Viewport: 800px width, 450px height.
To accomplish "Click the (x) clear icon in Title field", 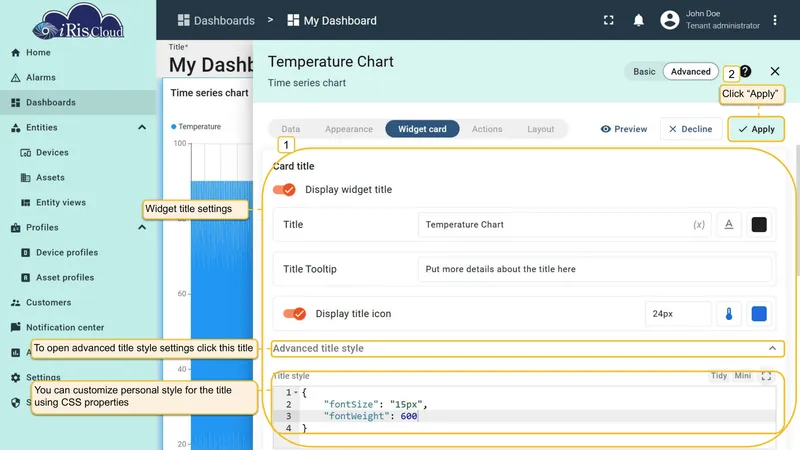I will tap(698, 224).
